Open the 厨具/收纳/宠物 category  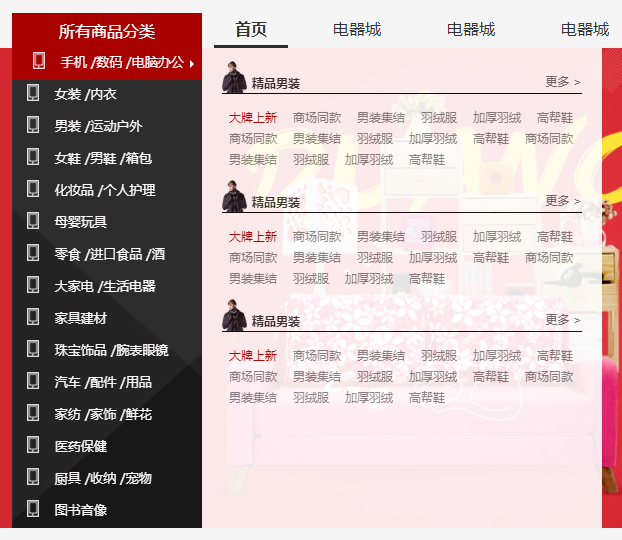point(103,478)
